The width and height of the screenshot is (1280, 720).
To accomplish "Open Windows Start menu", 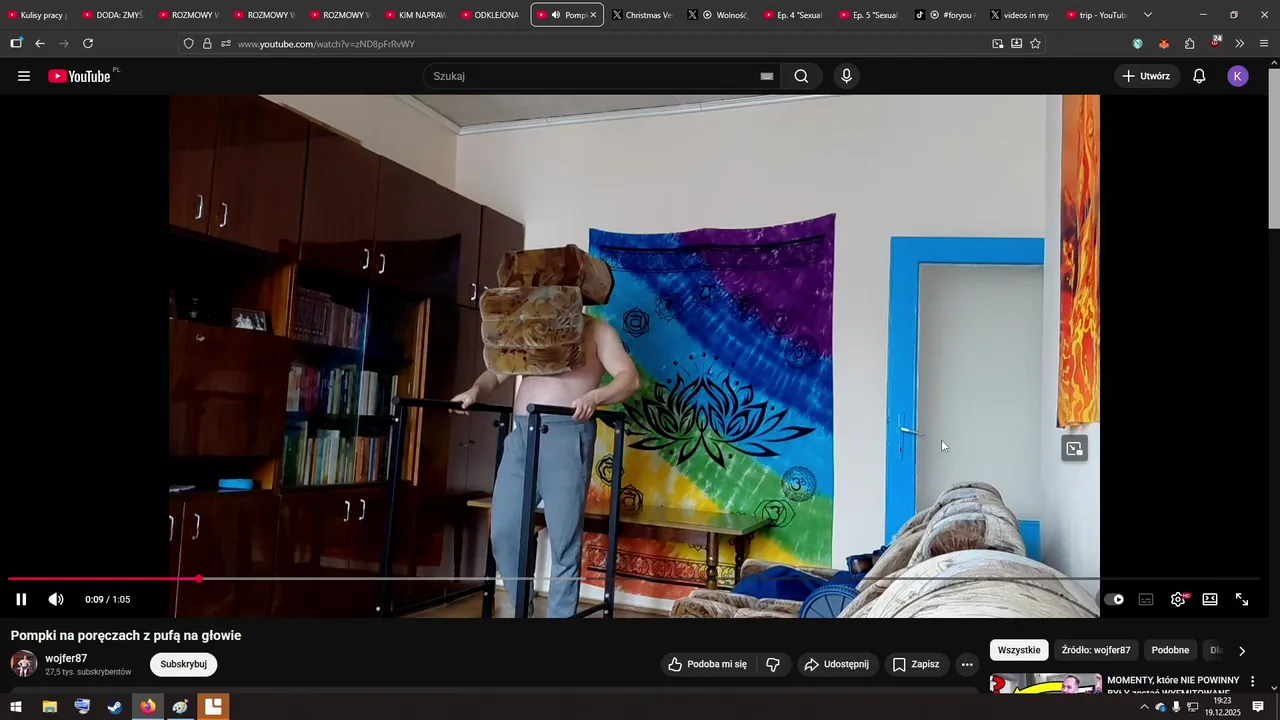I will tap(16, 707).
